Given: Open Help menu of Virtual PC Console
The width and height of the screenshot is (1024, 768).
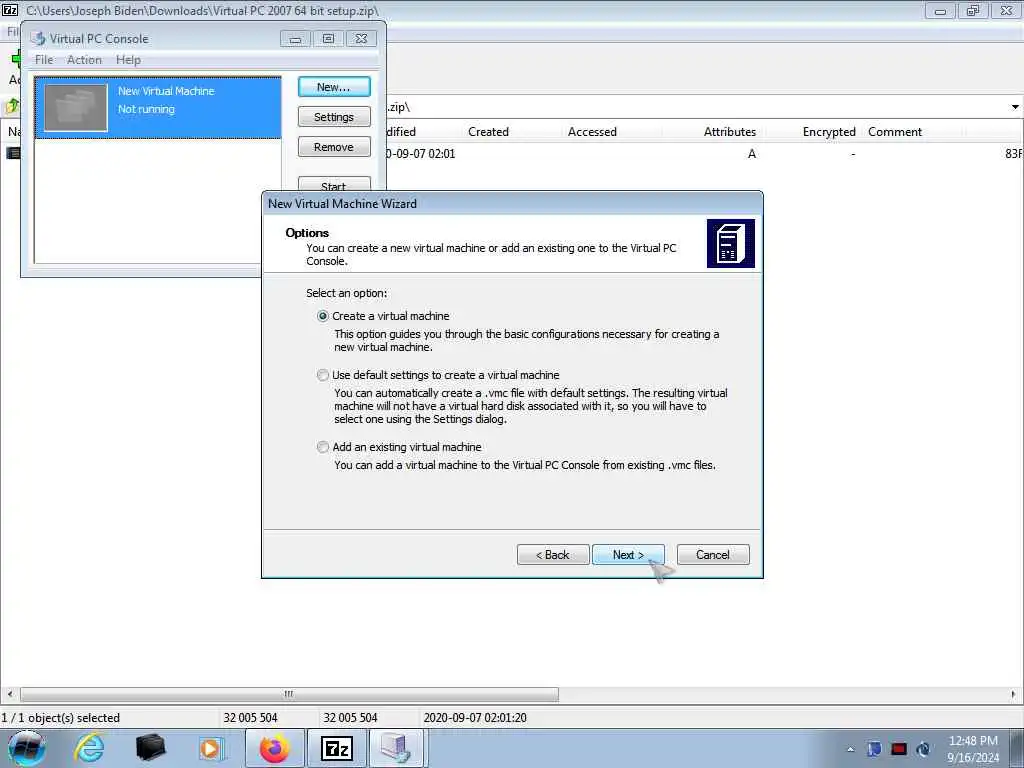Looking at the screenshot, I should tap(128, 59).
